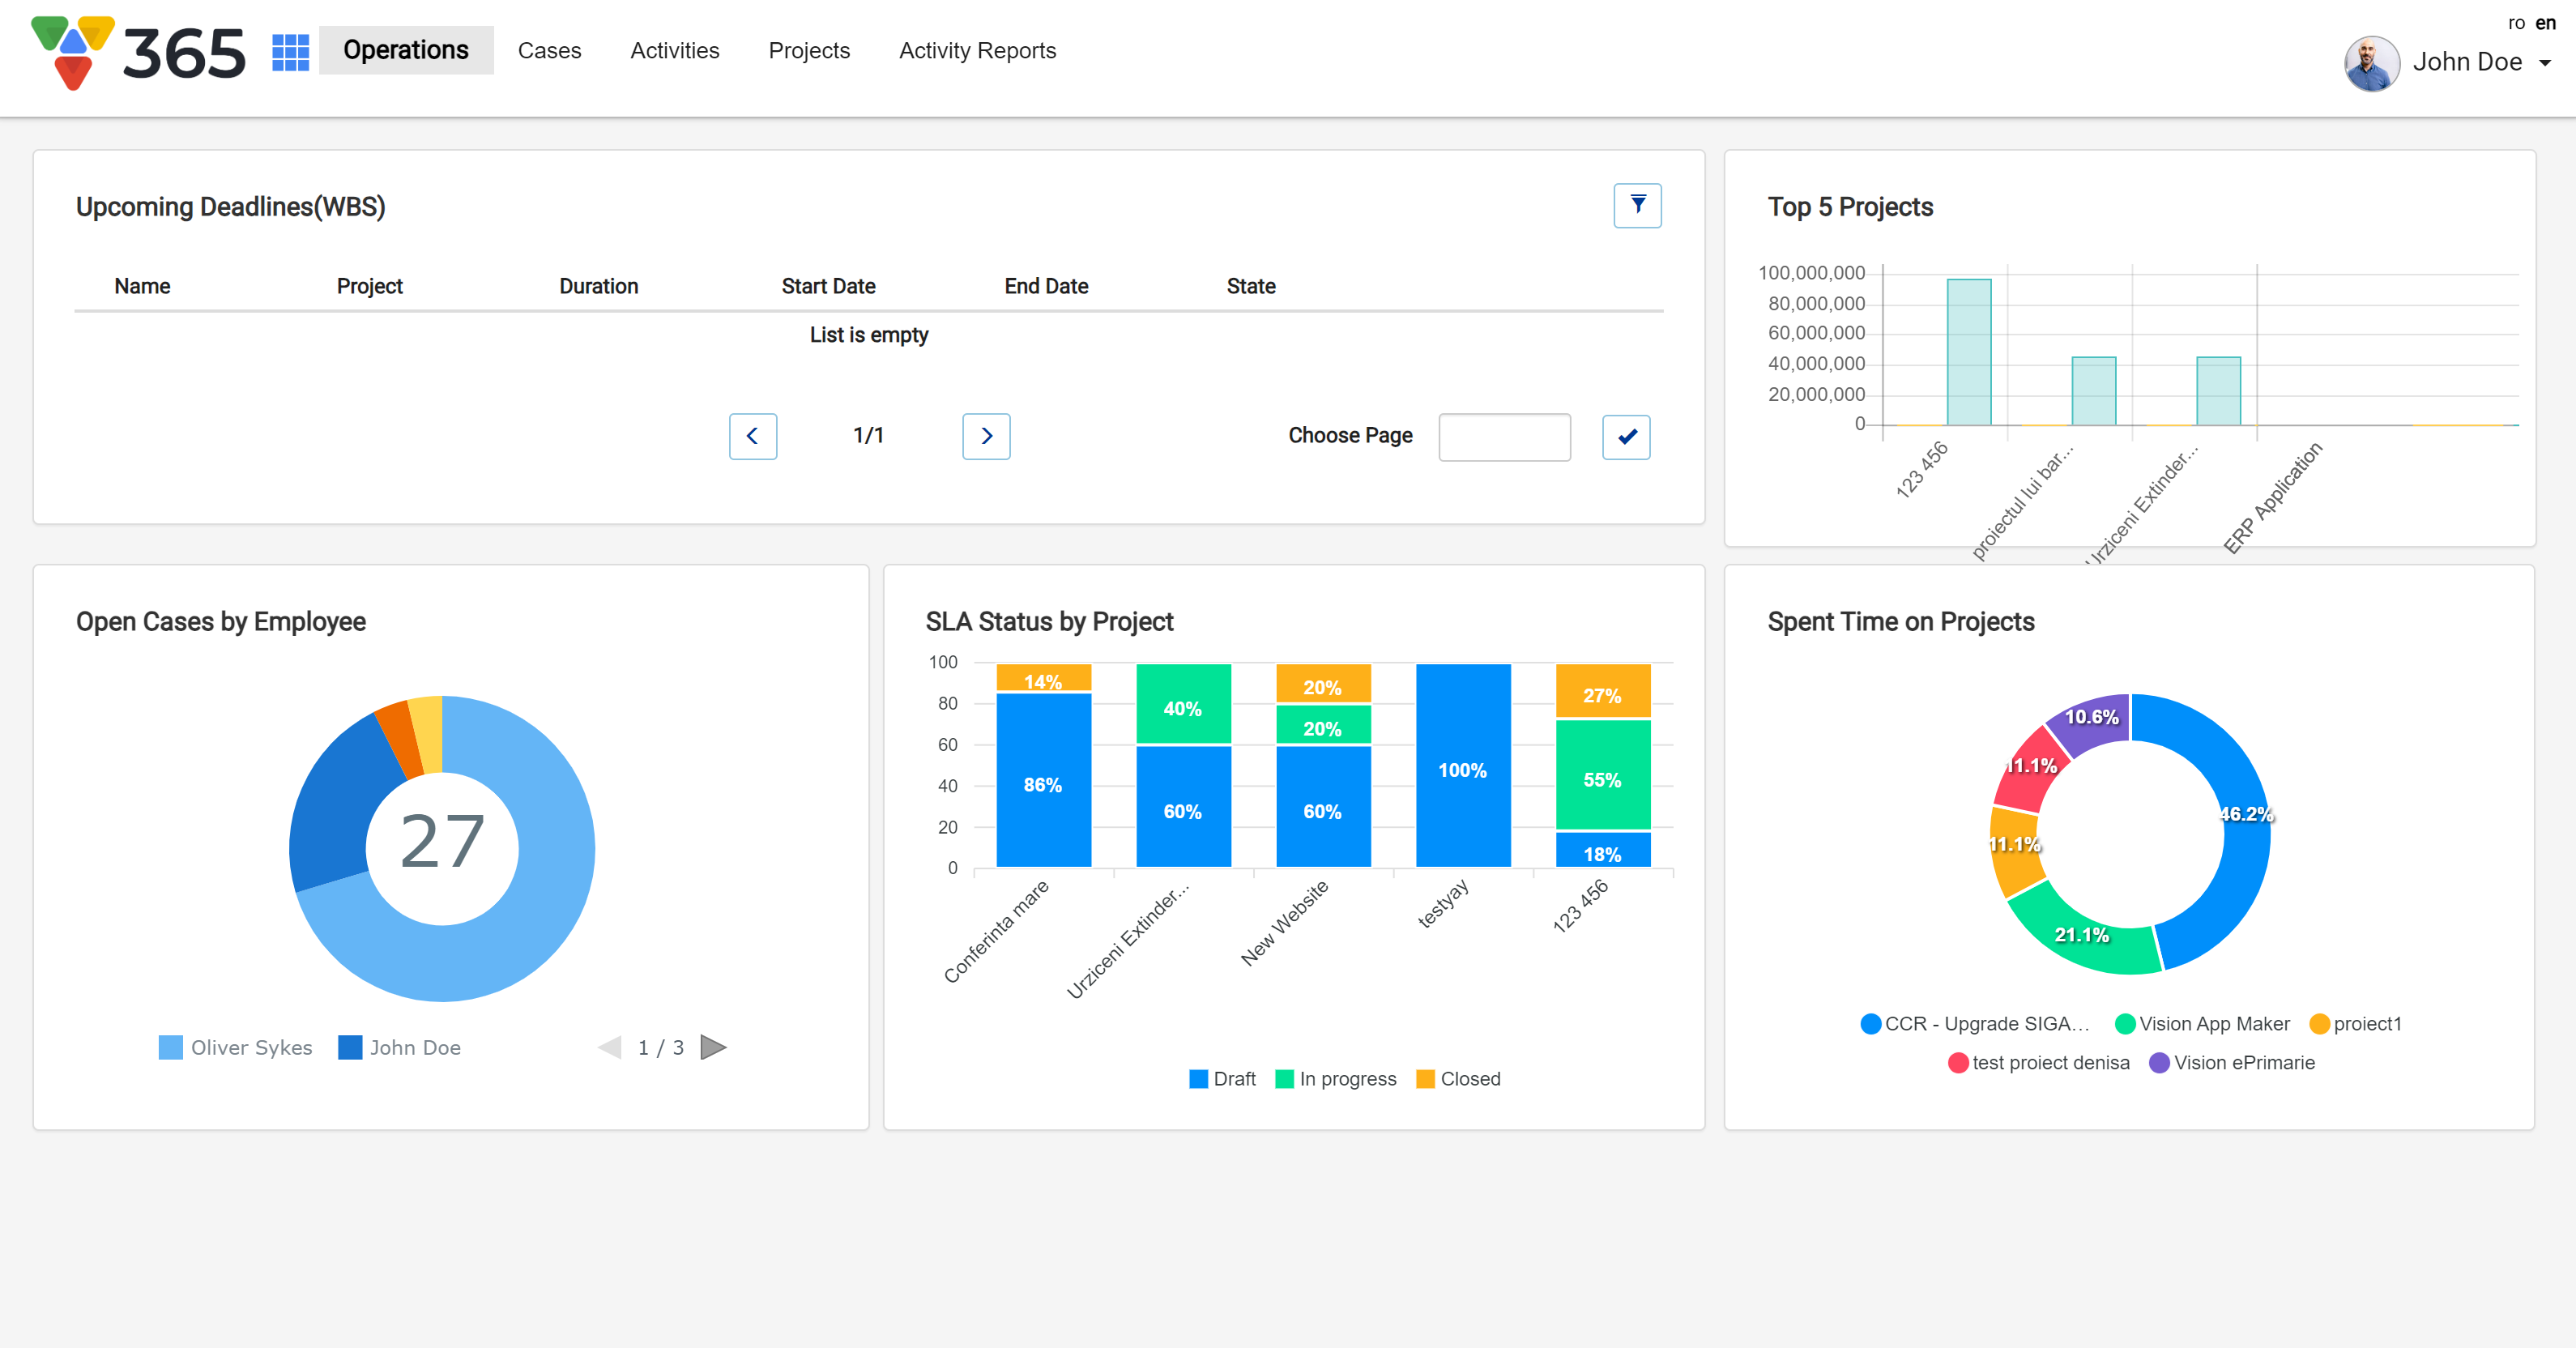
Task: Click the Vision ePrimarie purple legend swatch
Action: pyautogui.click(x=2159, y=1063)
